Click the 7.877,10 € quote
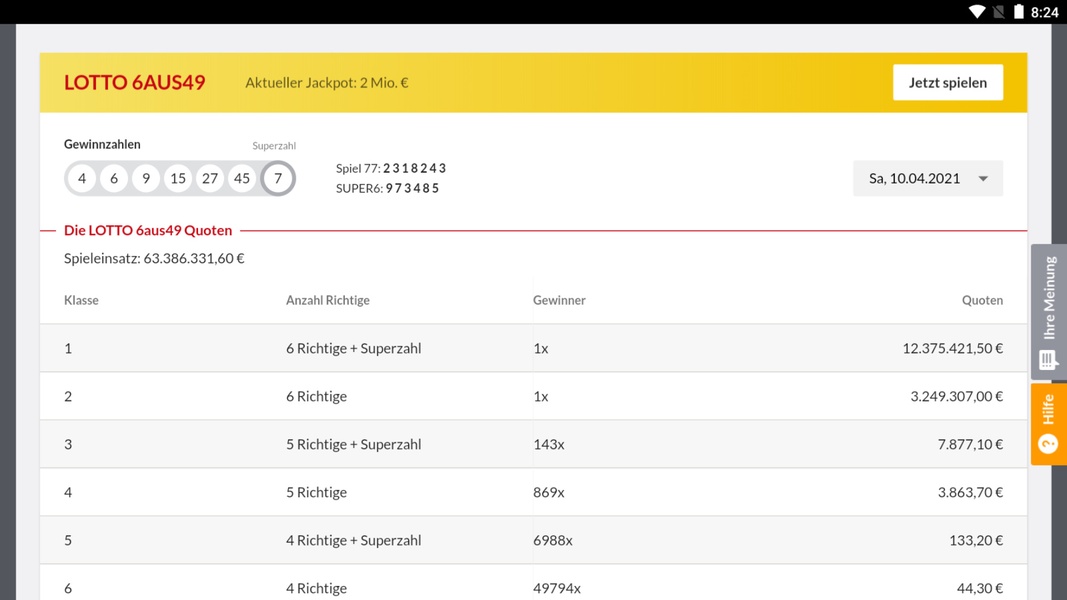Viewport: 1067px width, 600px height. [970, 444]
